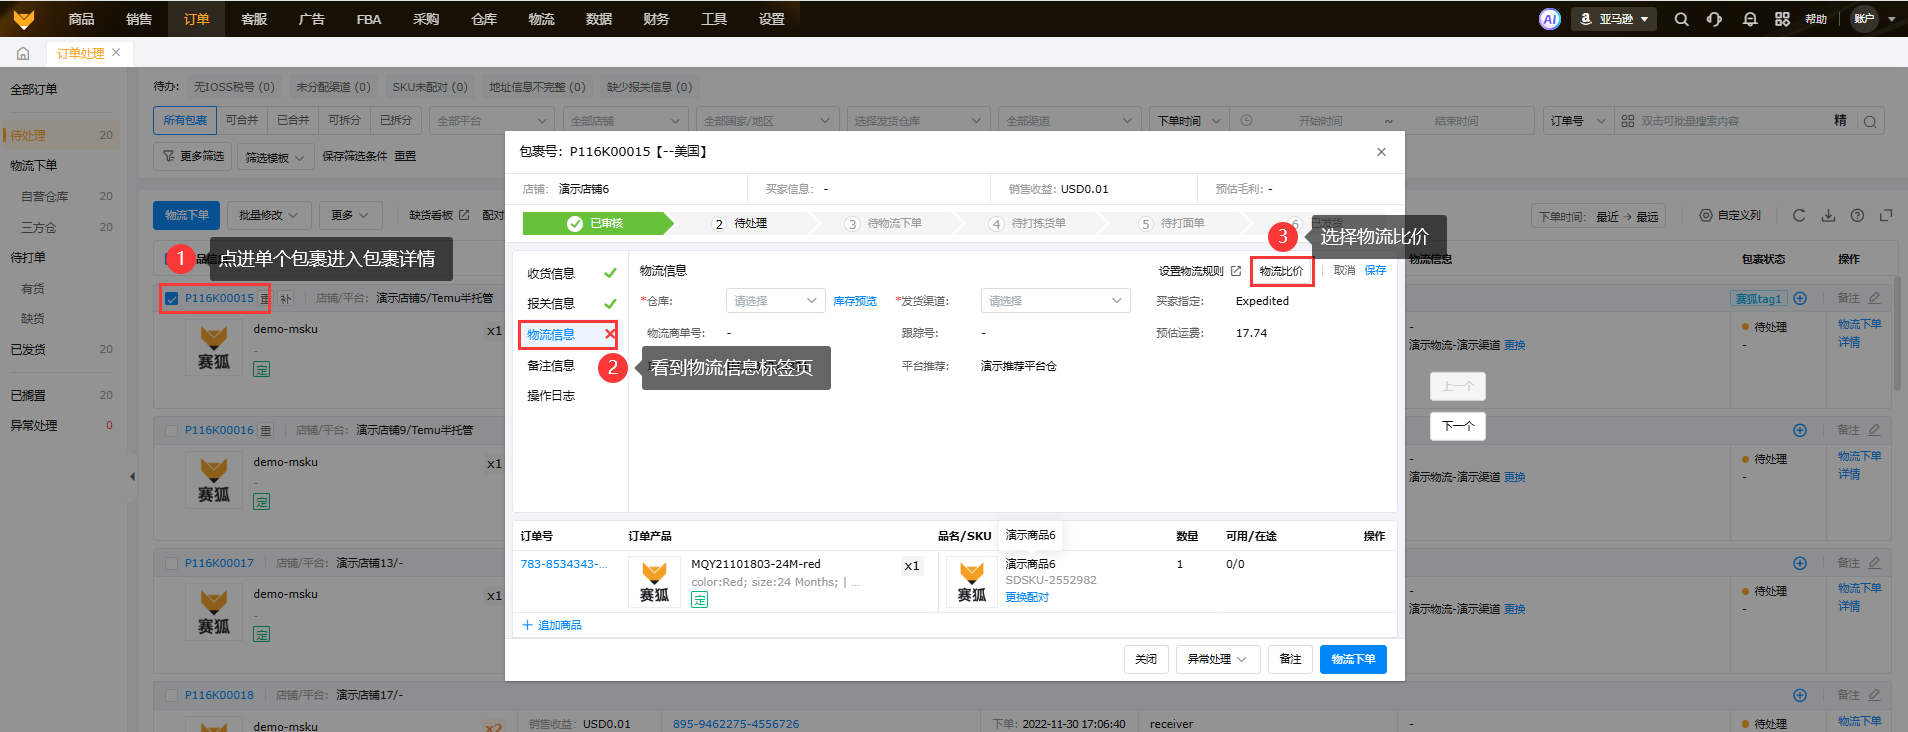This screenshot has height=732, width=1908.
Task: Click the global search magnifier in top bar
Action: [1681, 19]
